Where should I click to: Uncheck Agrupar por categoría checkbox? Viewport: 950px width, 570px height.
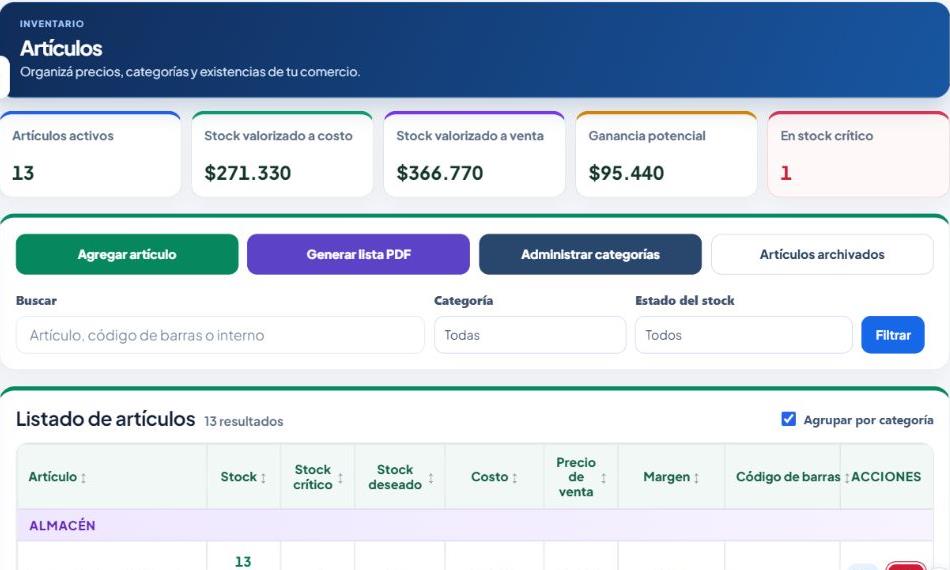[788, 419]
